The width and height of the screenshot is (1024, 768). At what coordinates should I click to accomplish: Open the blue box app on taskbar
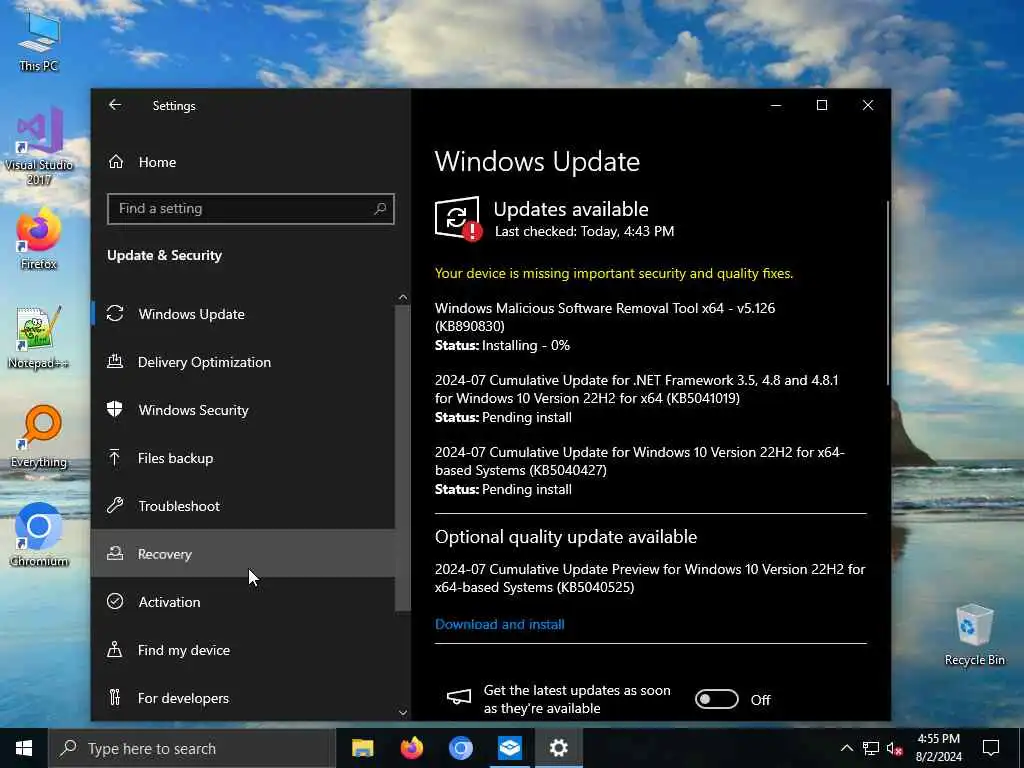[x=509, y=748]
